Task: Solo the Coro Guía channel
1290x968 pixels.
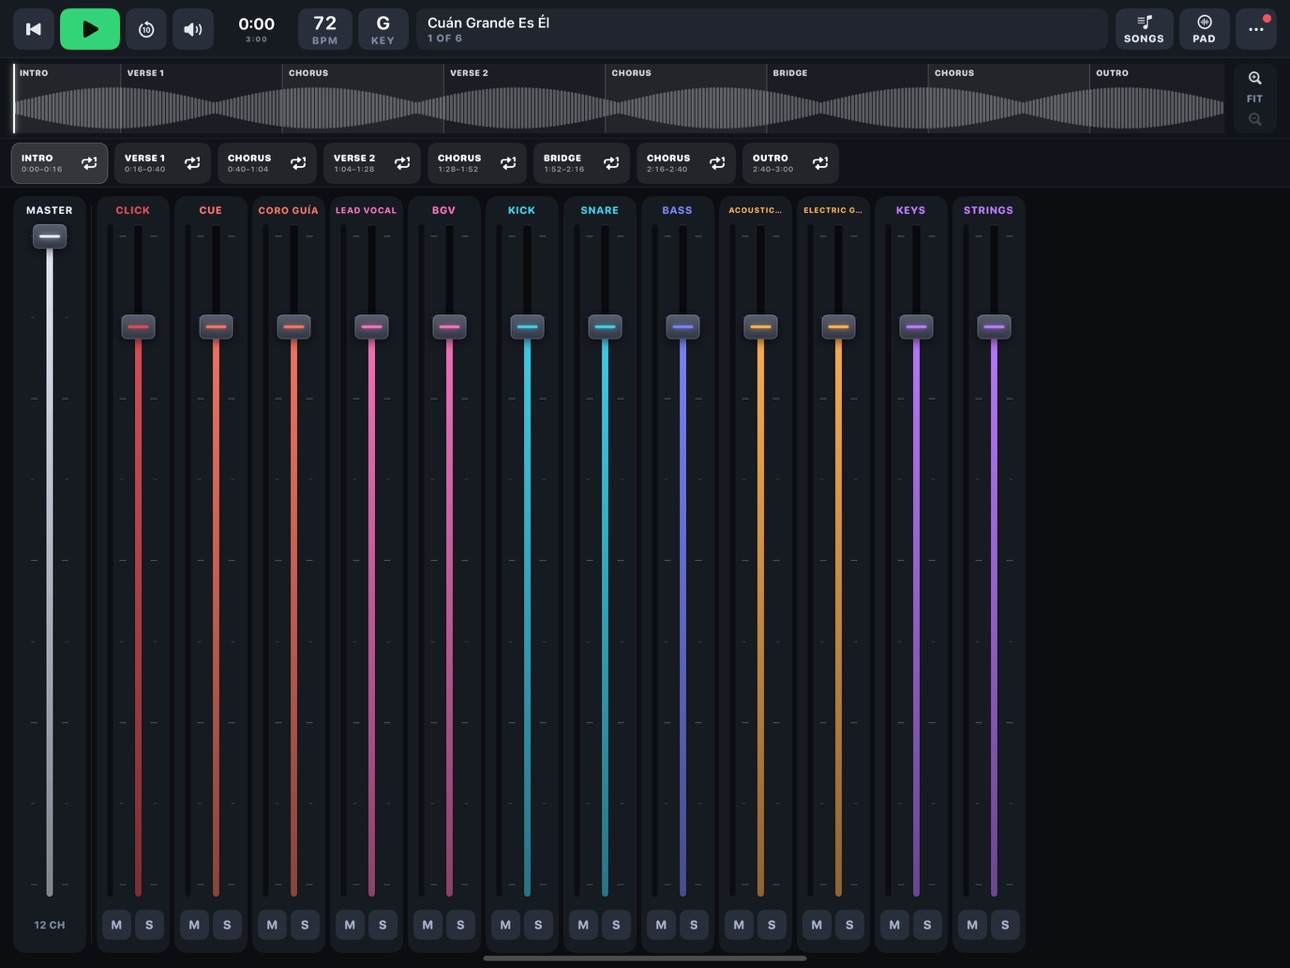Action: 305,925
